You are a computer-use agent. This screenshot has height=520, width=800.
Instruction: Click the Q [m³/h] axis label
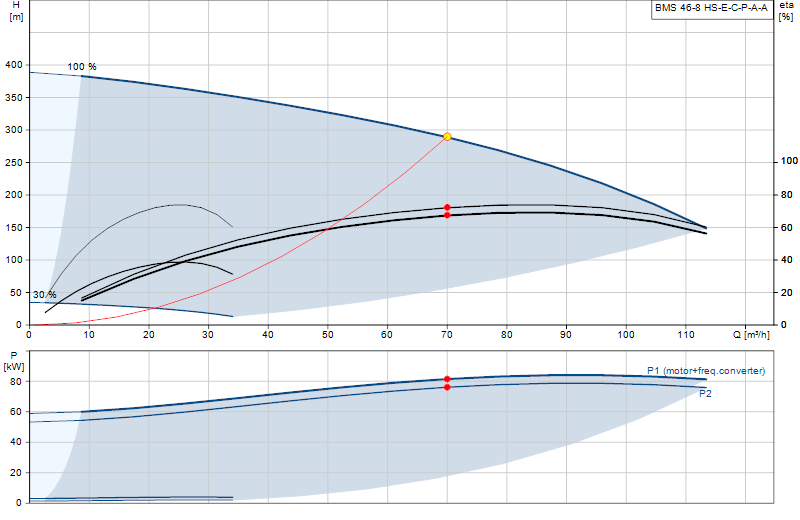[752, 335]
